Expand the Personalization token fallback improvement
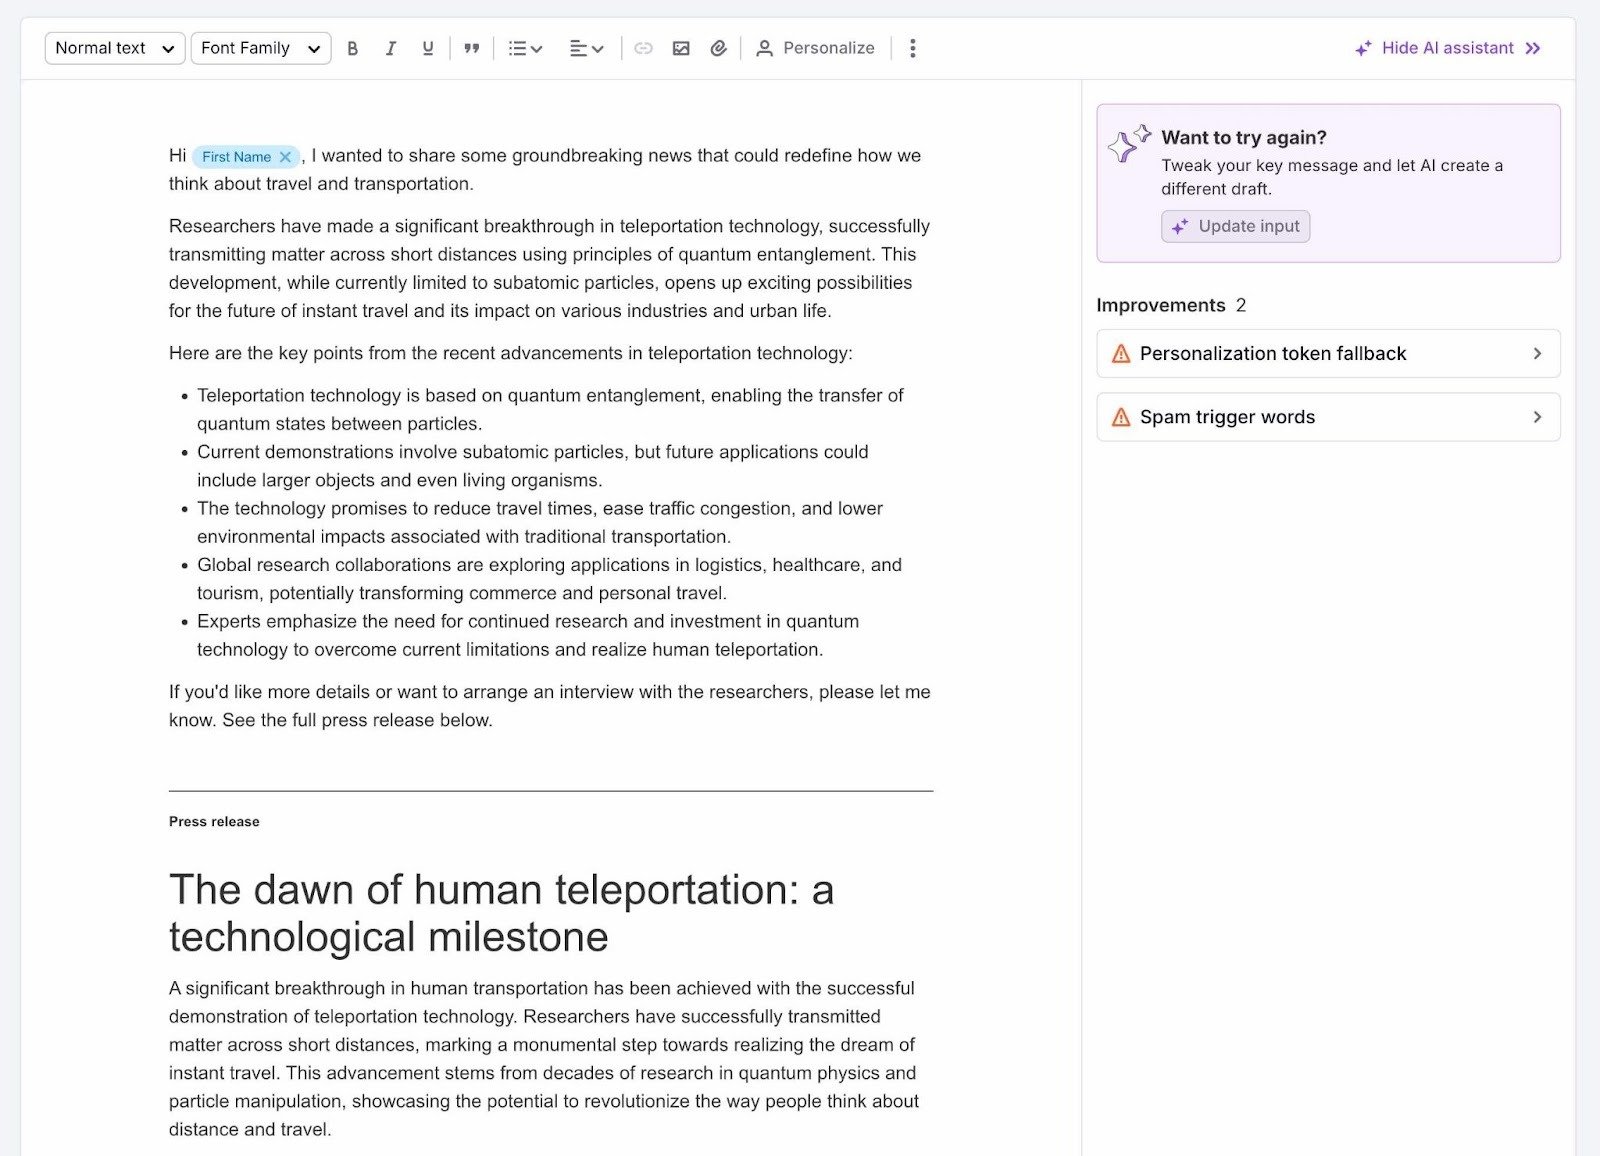This screenshot has width=1600, height=1156. pyautogui.click(x=1327, y=353)
